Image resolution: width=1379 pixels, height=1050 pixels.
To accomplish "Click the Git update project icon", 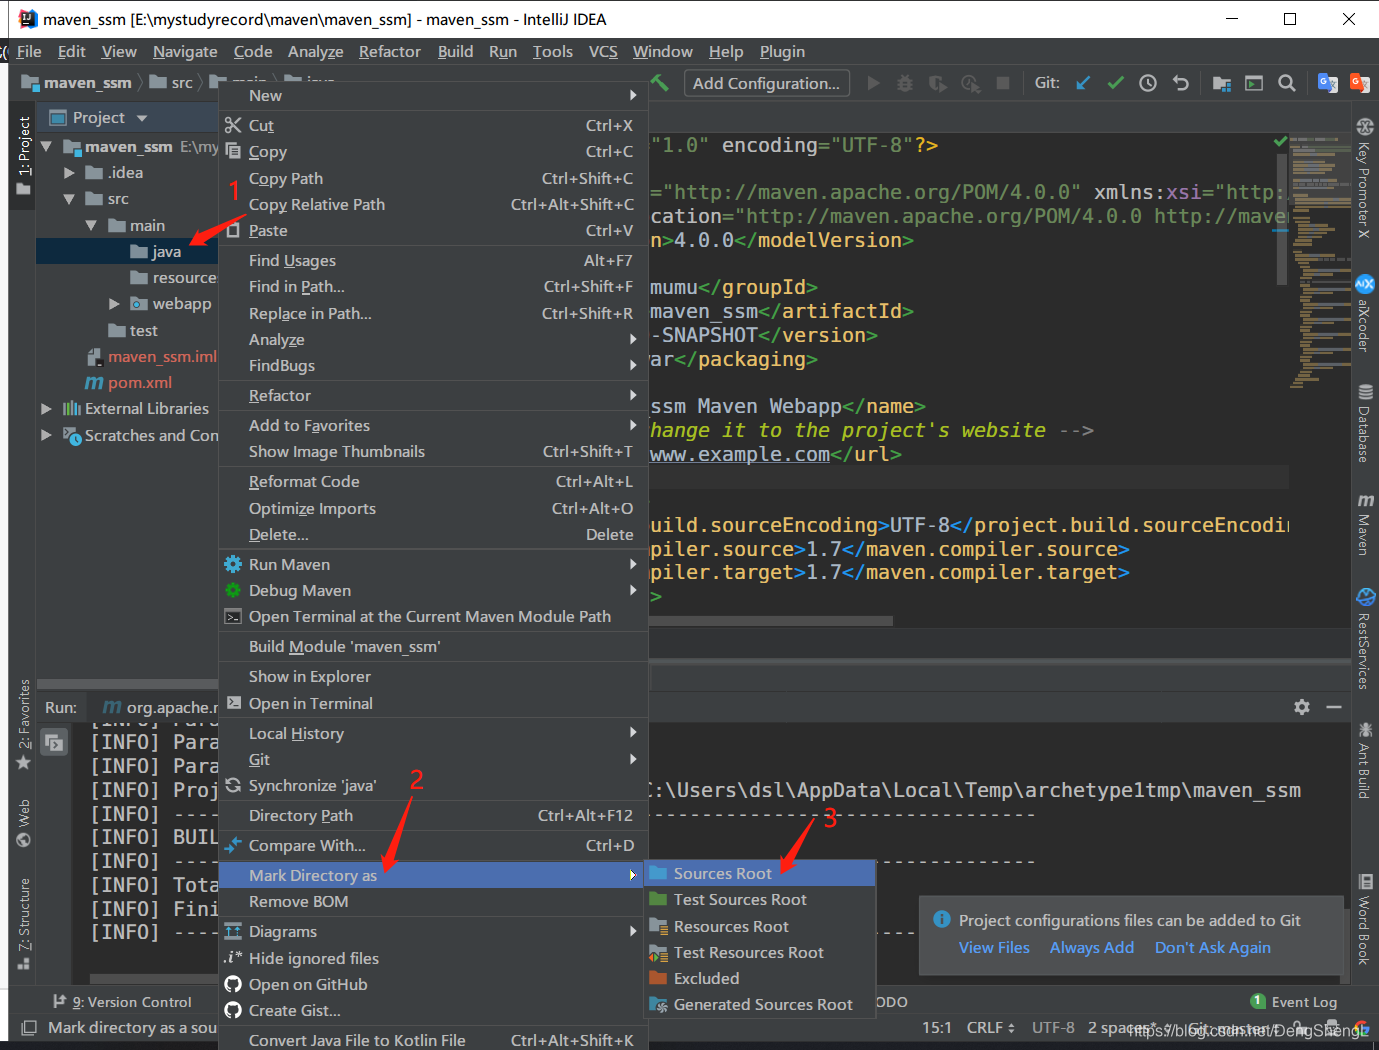I will pyautogui.click(x=1083, y=83).
